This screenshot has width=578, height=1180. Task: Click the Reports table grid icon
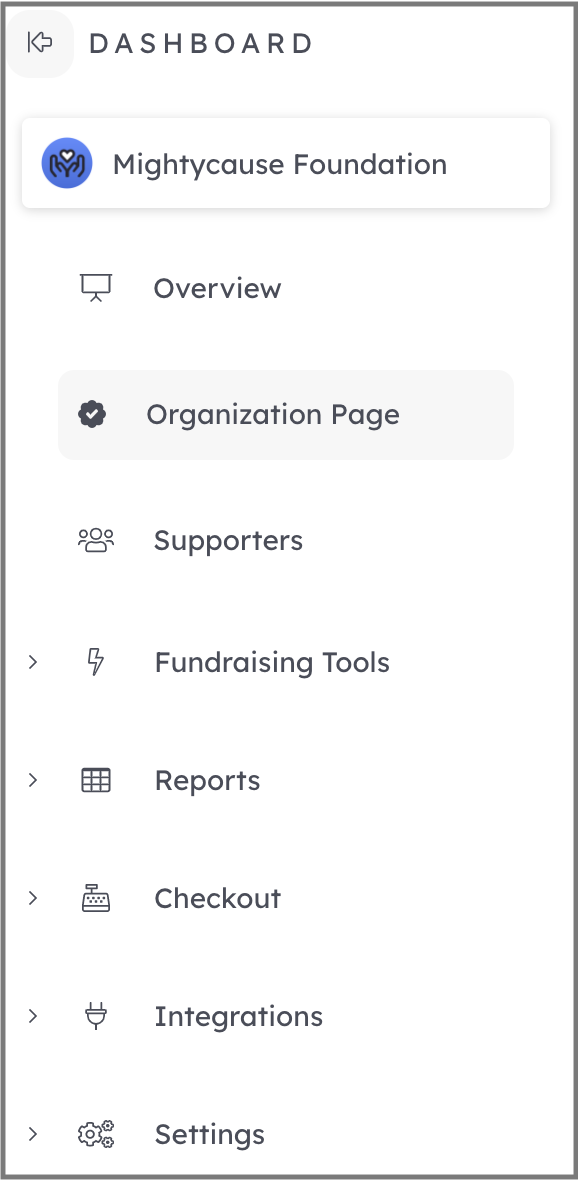tap(96, 780)
